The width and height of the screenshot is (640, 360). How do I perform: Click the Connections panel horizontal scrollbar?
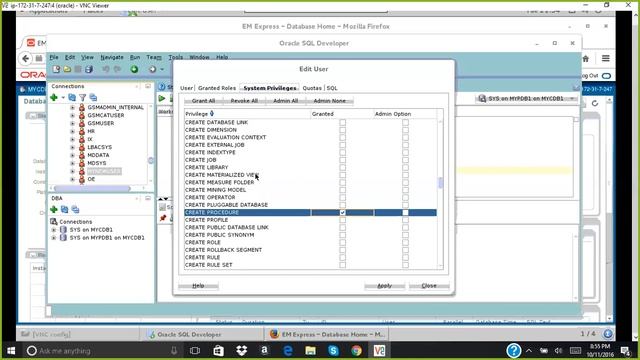point(93,188)
